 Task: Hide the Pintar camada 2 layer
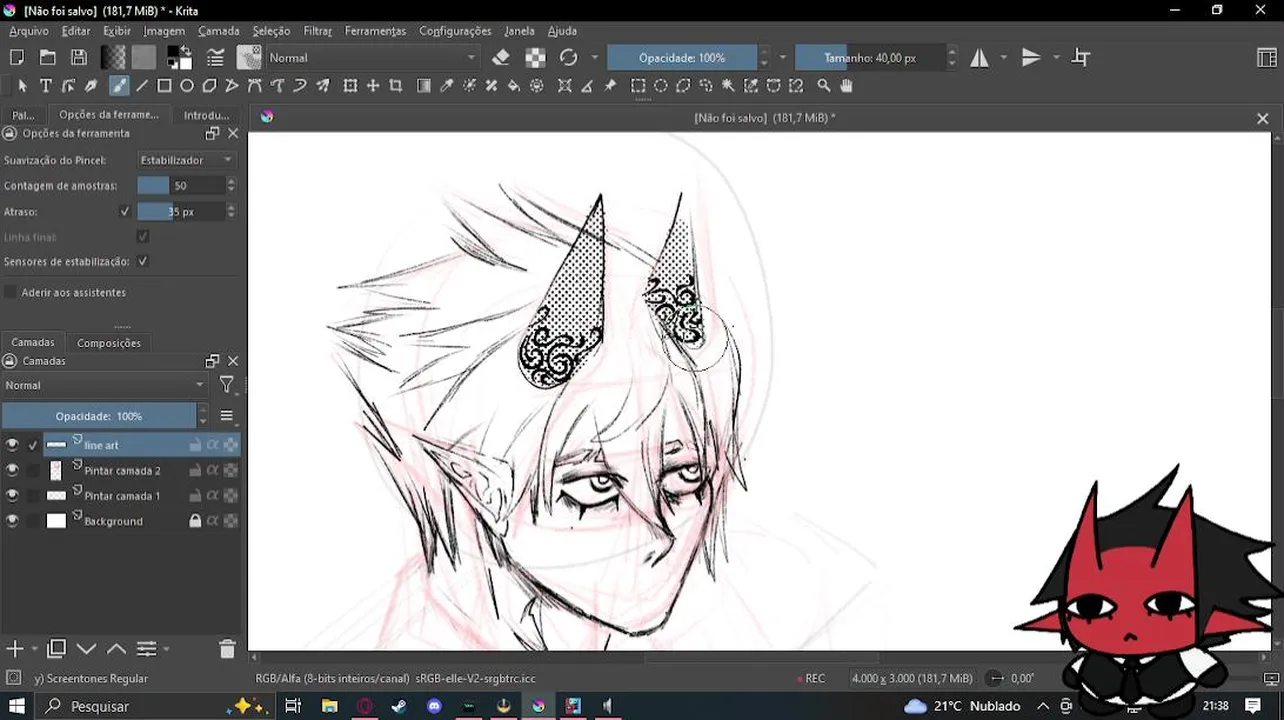[x=12, y=470]
